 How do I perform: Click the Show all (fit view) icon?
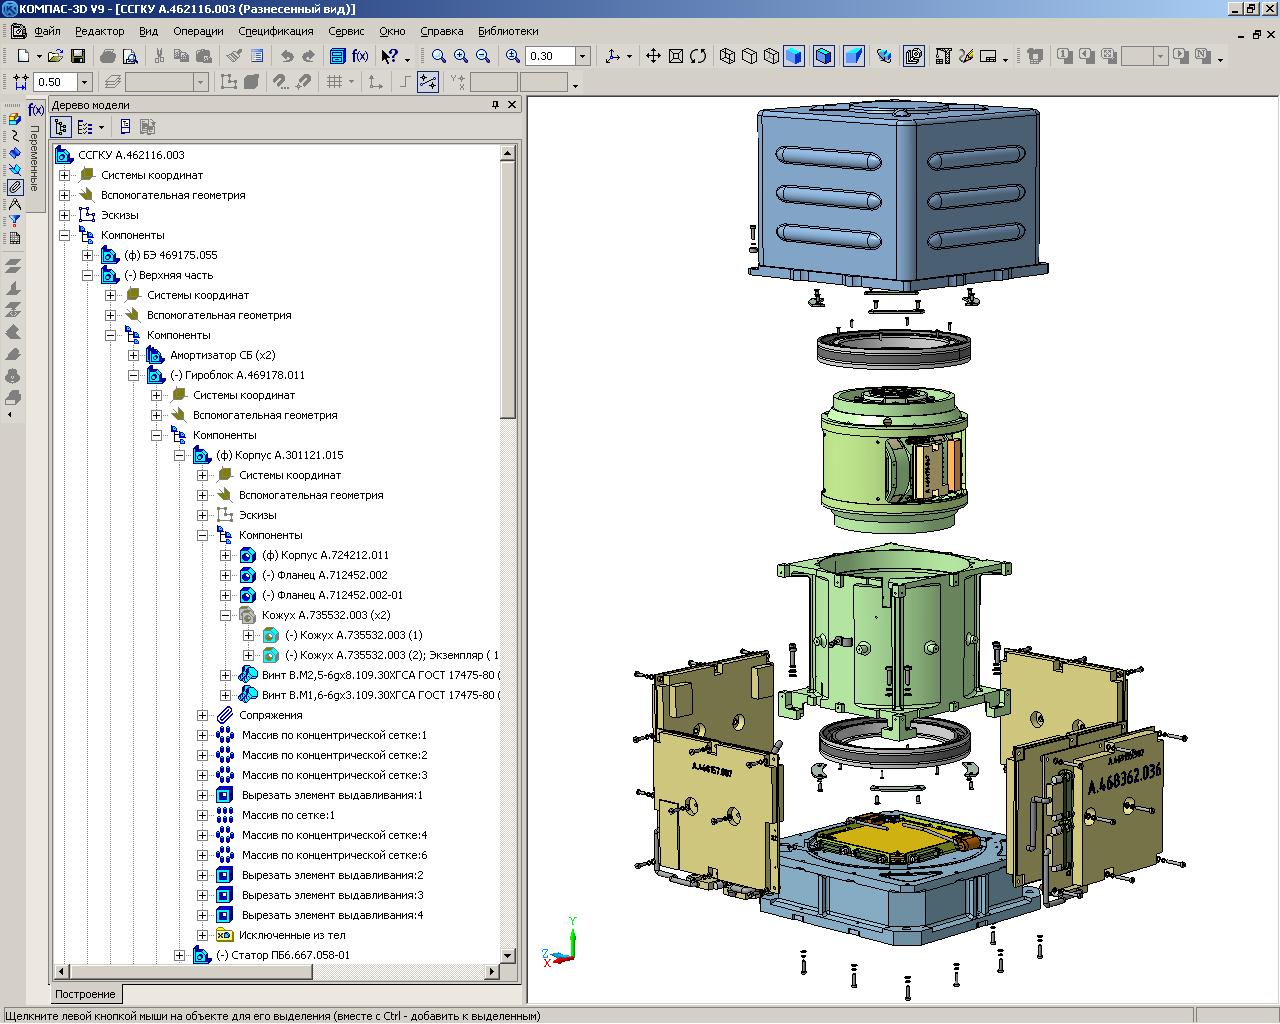(x=676, y=56)
